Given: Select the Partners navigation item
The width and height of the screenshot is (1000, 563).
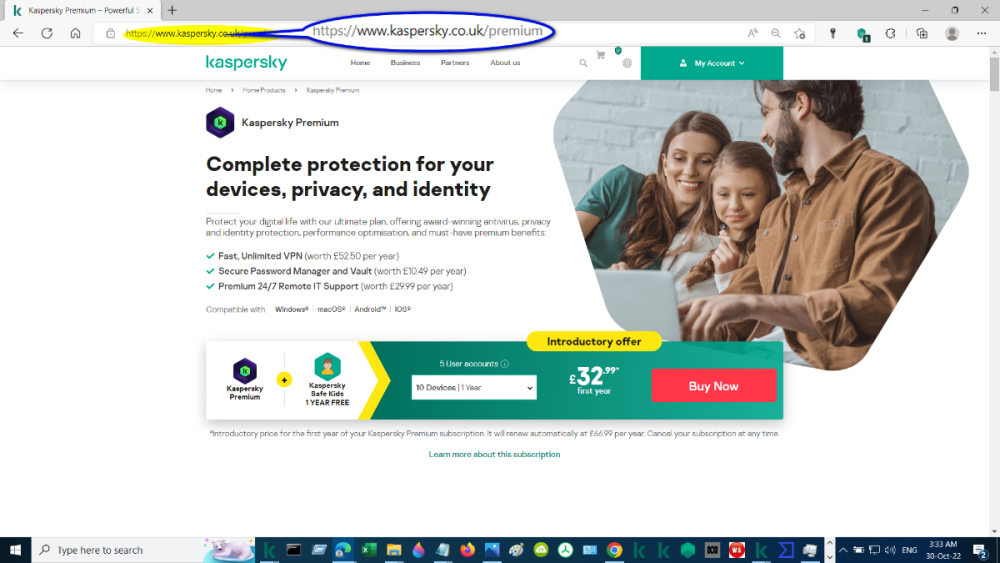Looking at the screenshot, I should pyautogui.click(x=455, y=62).
